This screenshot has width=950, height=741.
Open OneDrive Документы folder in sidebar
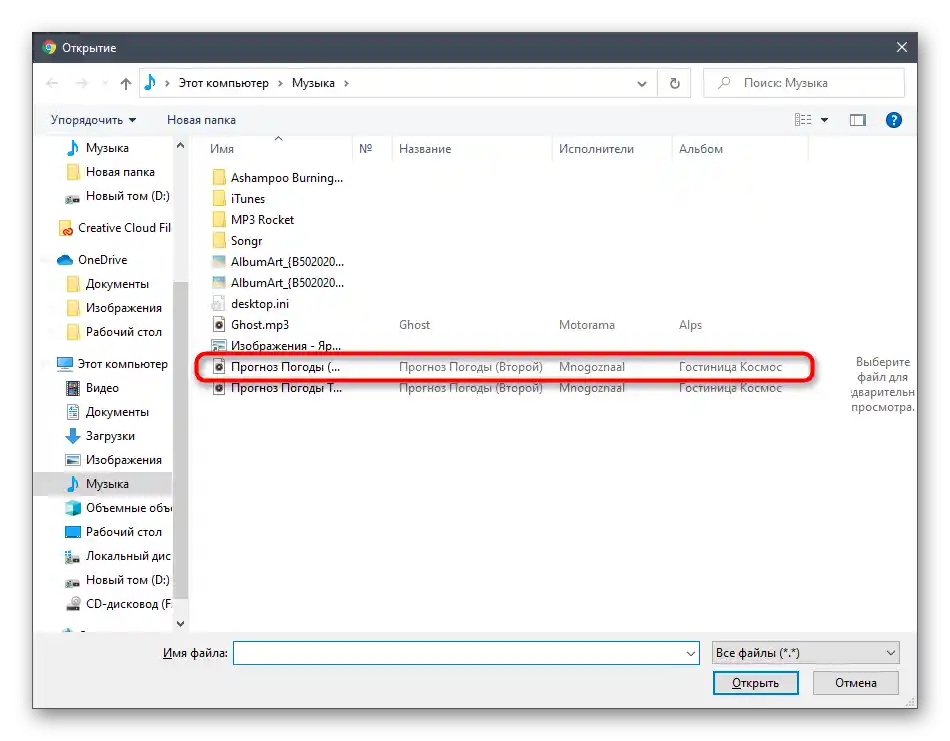[107, 284]
